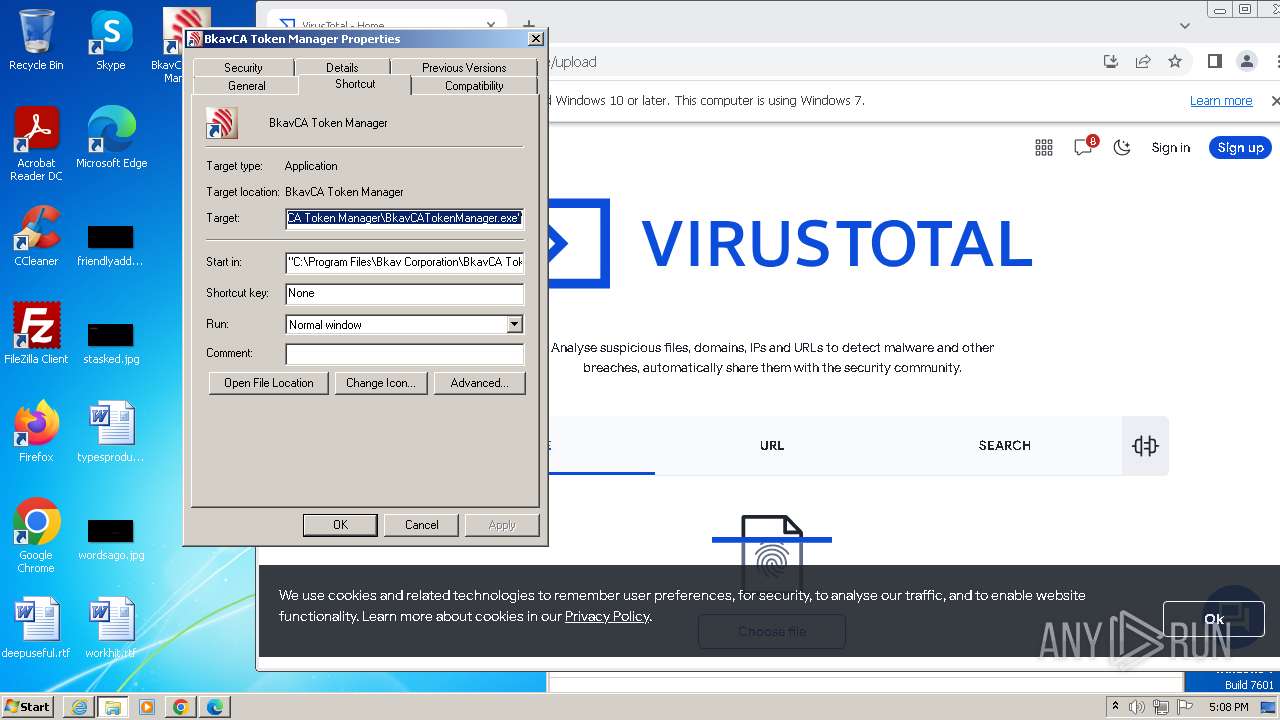Click VirusTotal Sign up button
This screenshot has height=720, width=1280.
1241,148
